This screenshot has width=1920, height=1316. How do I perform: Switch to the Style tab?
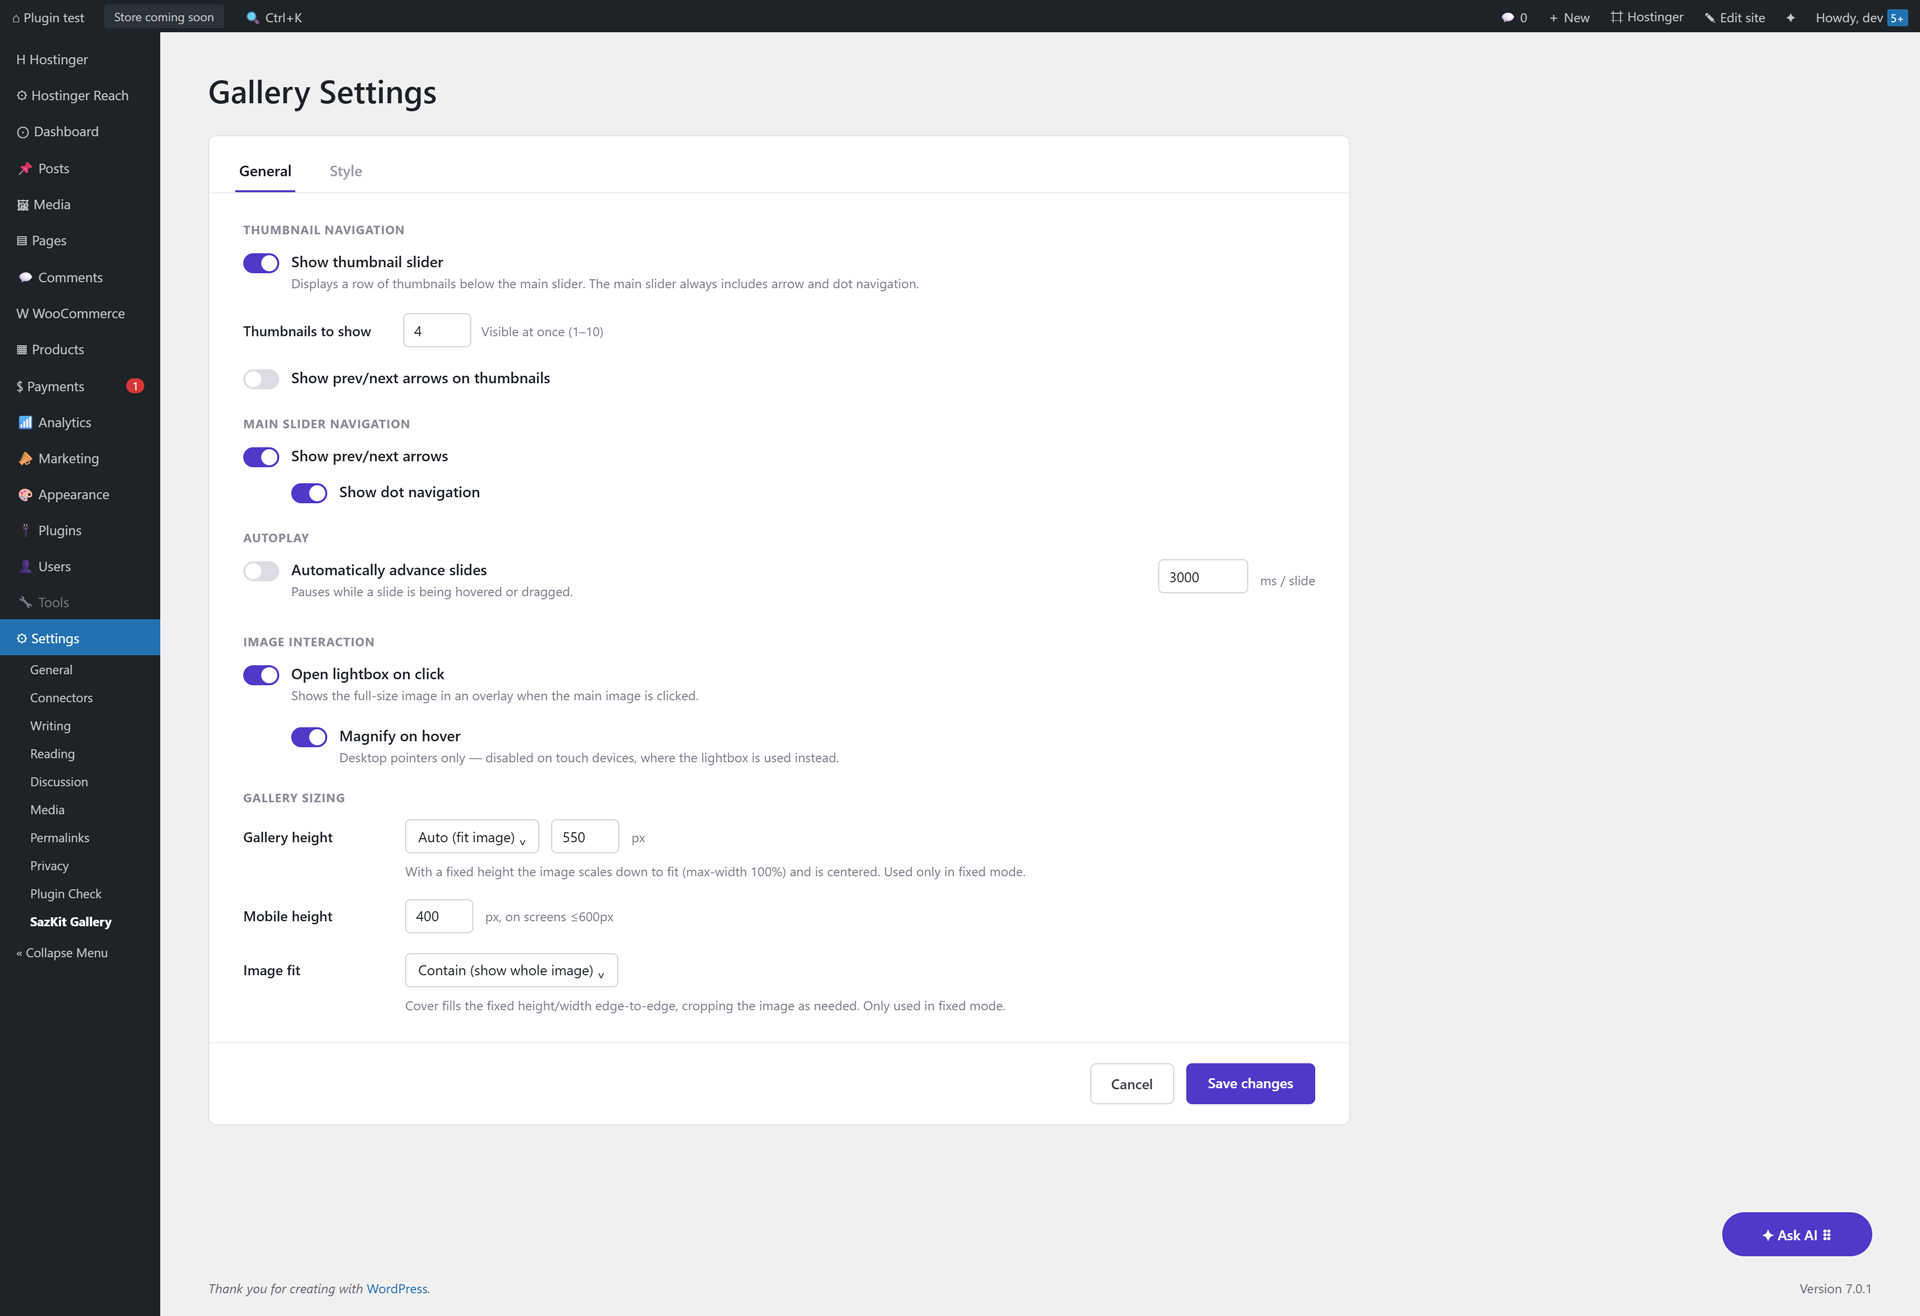click(x=346, y=171)
